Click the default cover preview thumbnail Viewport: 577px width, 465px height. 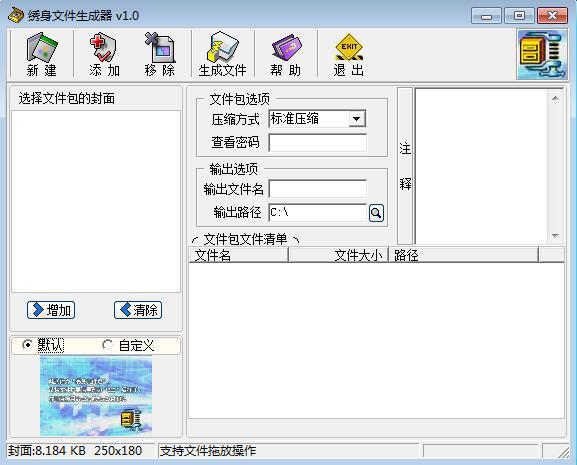pyautogui.click(x=96, y=396)
